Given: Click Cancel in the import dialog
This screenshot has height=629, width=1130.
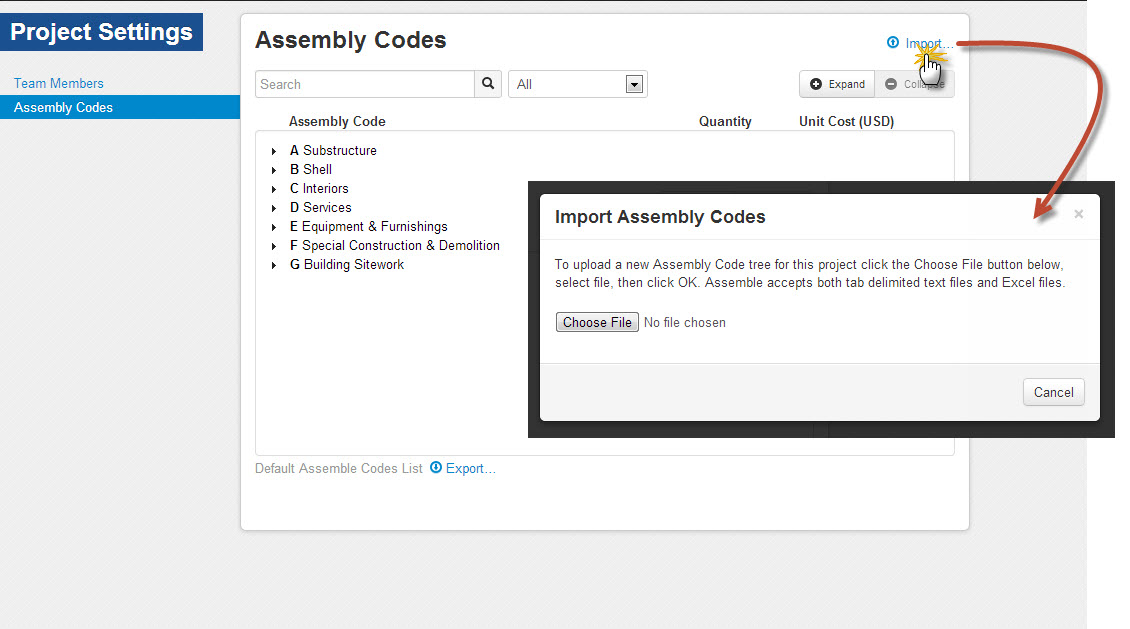Looking at the screenshot, I should tap(1053, 392).
